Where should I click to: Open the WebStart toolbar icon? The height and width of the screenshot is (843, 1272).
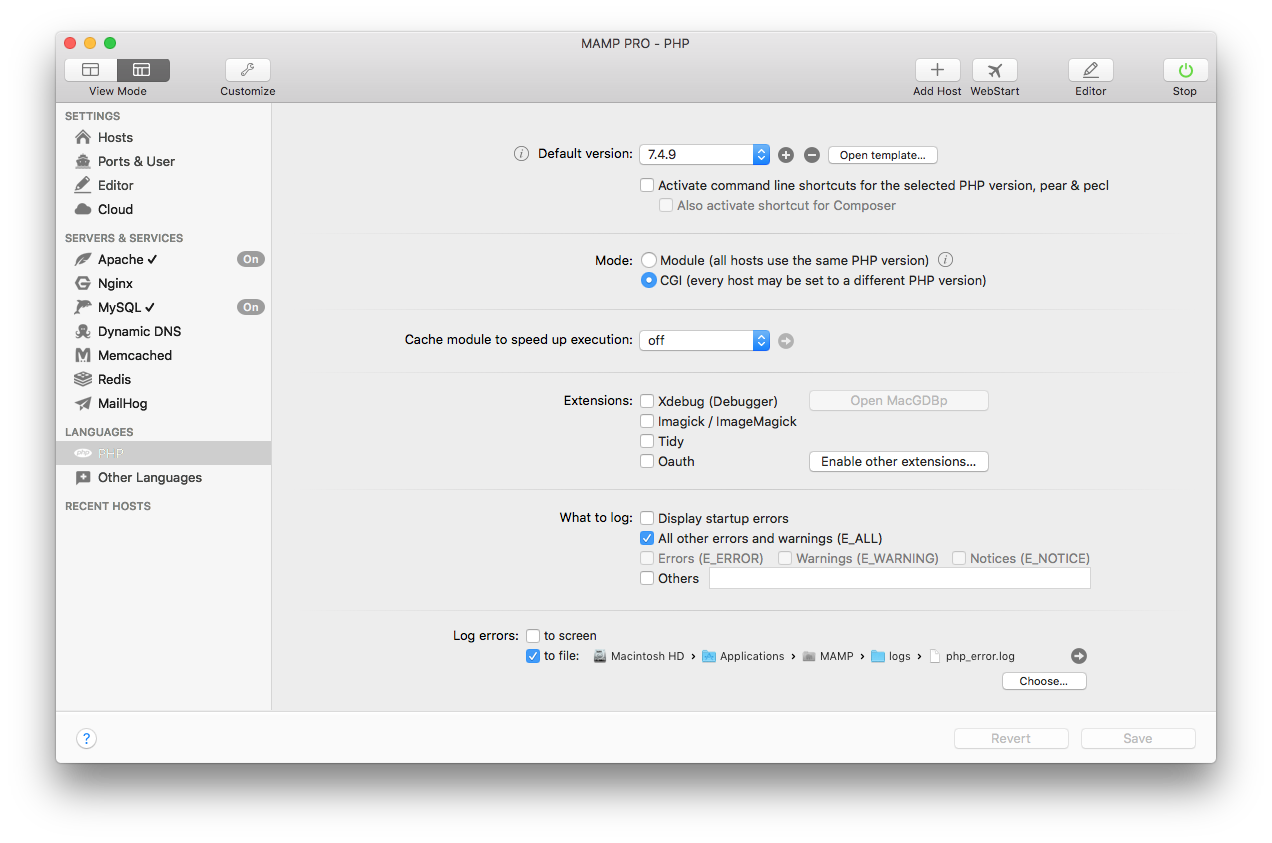(x=994, y=71)
